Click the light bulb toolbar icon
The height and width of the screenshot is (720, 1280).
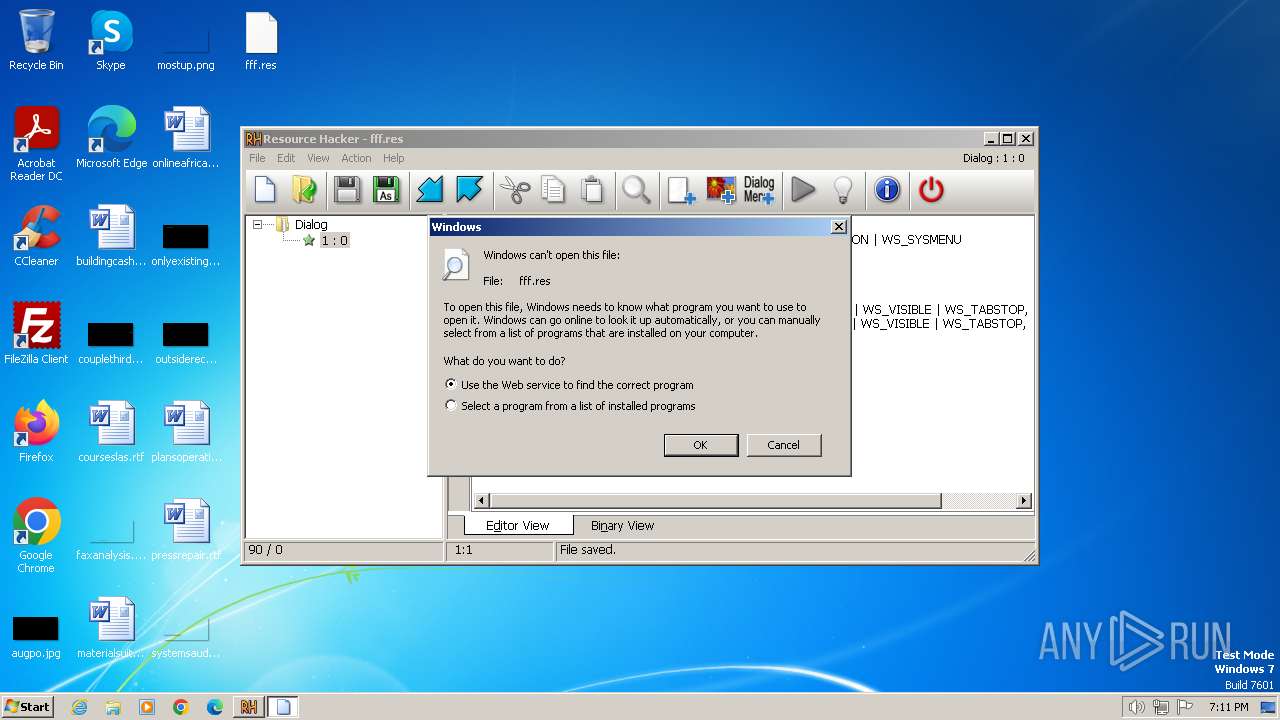tap(842, 189)
